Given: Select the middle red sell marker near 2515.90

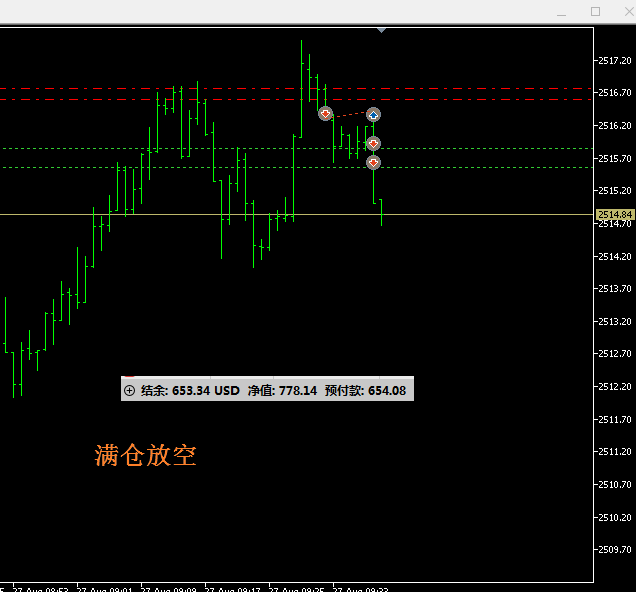Looking at the screenshot, I should click(x=373, y=144).
